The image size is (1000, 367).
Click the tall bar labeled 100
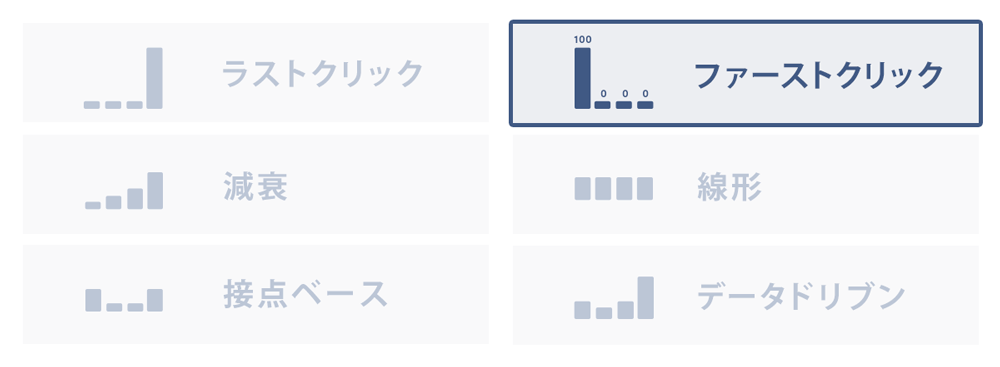point(582,78)
